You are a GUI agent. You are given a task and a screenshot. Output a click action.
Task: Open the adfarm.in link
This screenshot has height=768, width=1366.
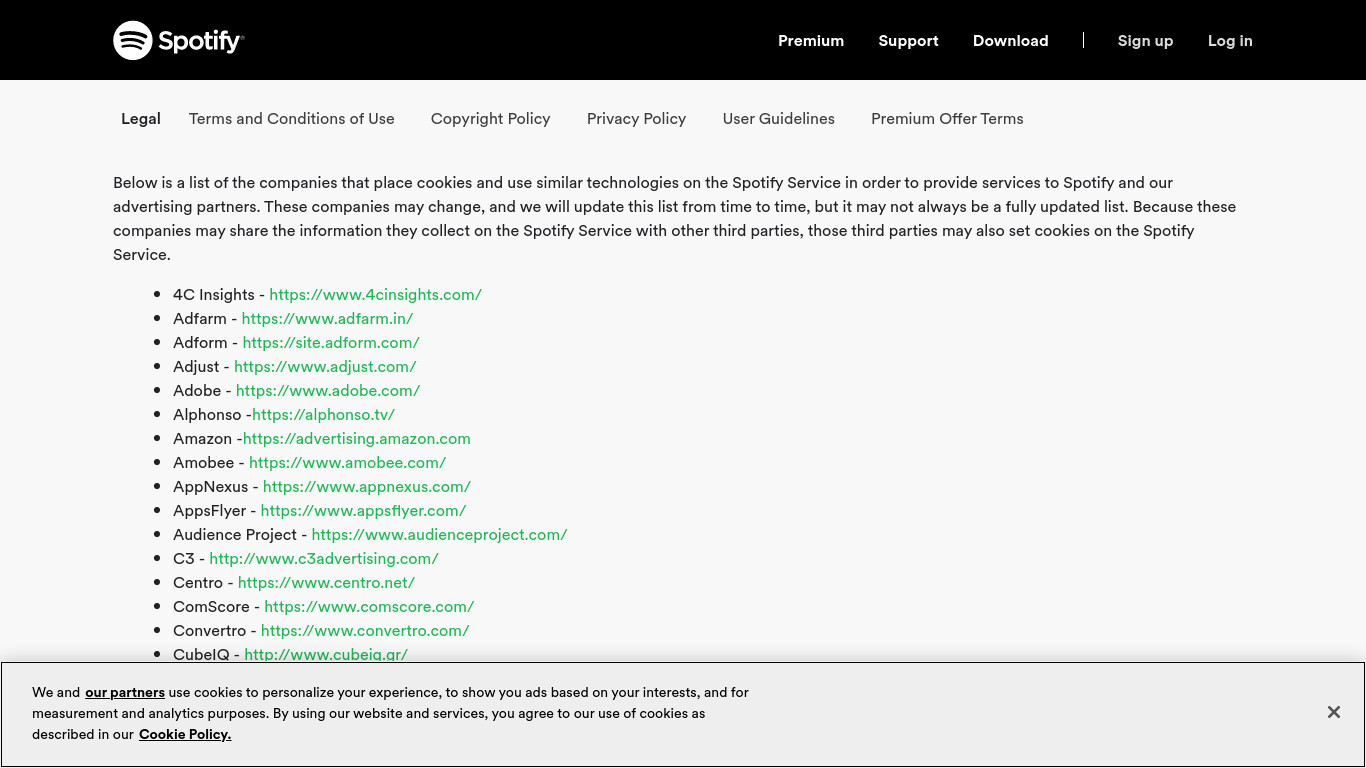pyautogui.click(x=327, y=318)
